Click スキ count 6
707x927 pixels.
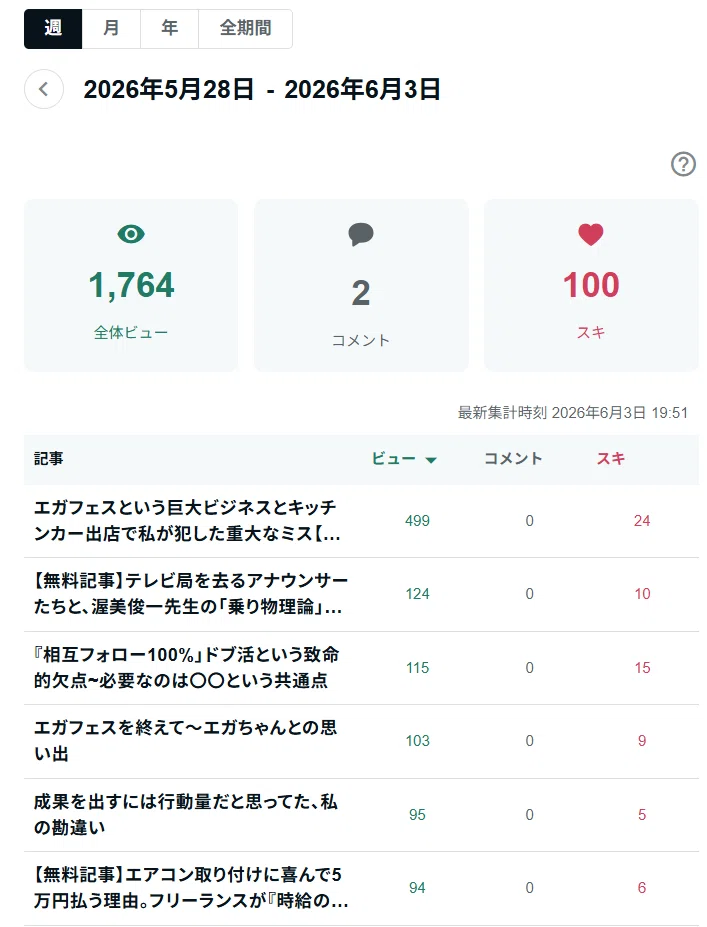point(642,888)
